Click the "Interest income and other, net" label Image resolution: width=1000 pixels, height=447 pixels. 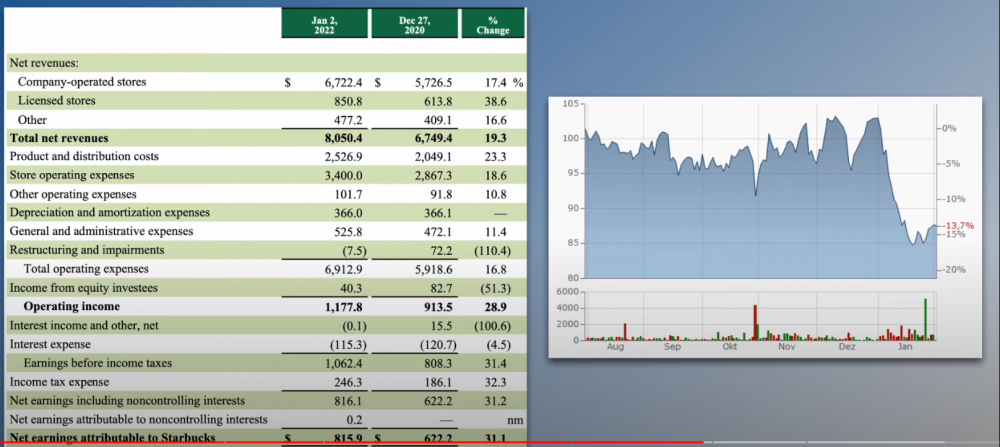coord(84,325)
